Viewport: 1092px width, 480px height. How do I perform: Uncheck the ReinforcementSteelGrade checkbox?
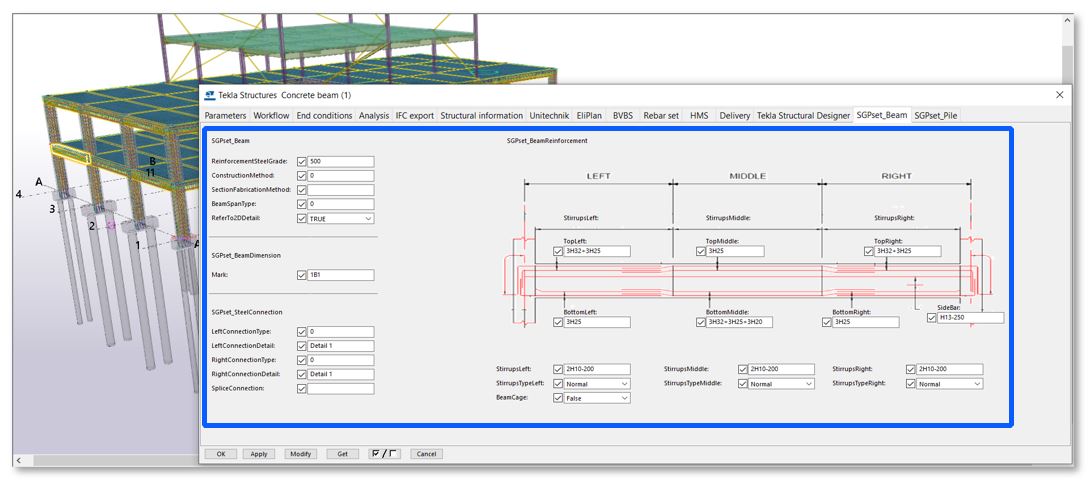pos(302,161)
